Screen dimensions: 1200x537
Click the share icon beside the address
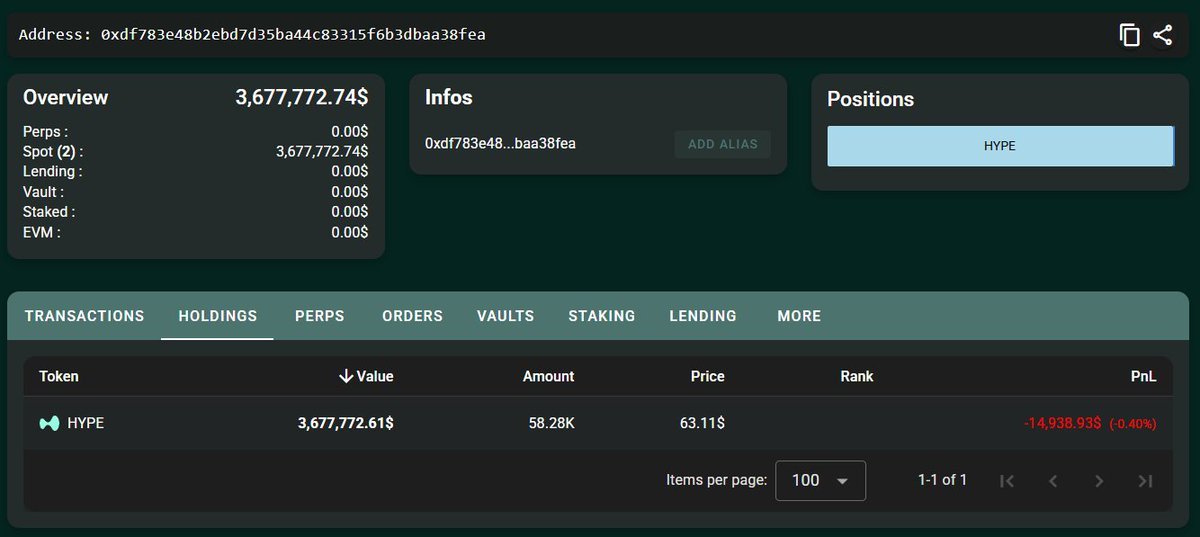(x=1162, y=35)
